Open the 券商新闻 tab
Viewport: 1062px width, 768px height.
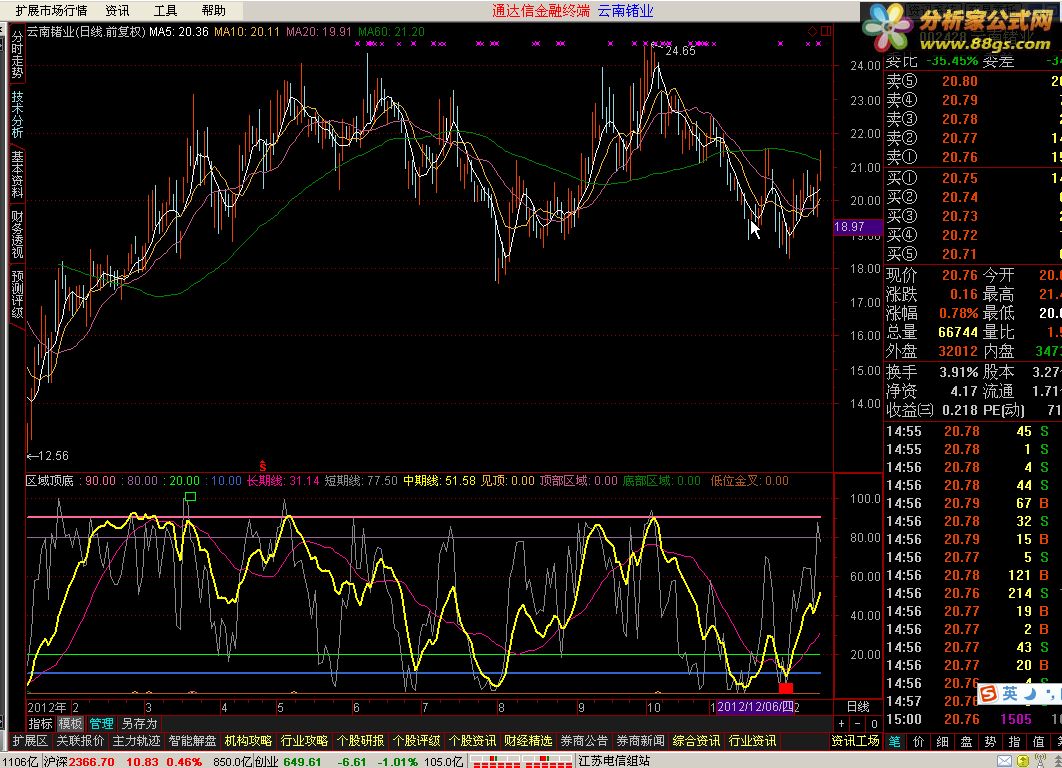point(641,741)
